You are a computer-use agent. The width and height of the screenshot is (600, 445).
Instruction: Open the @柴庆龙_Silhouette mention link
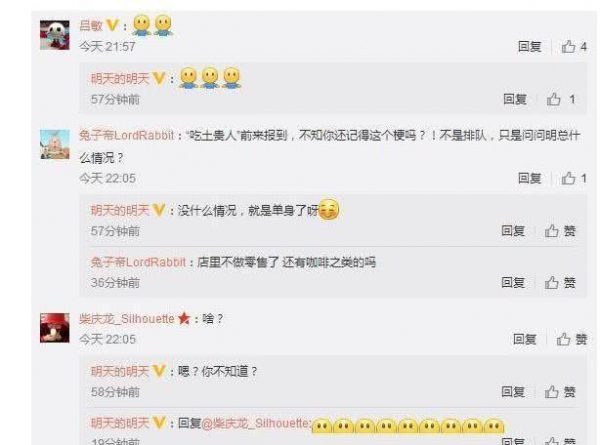coord(255,423)
